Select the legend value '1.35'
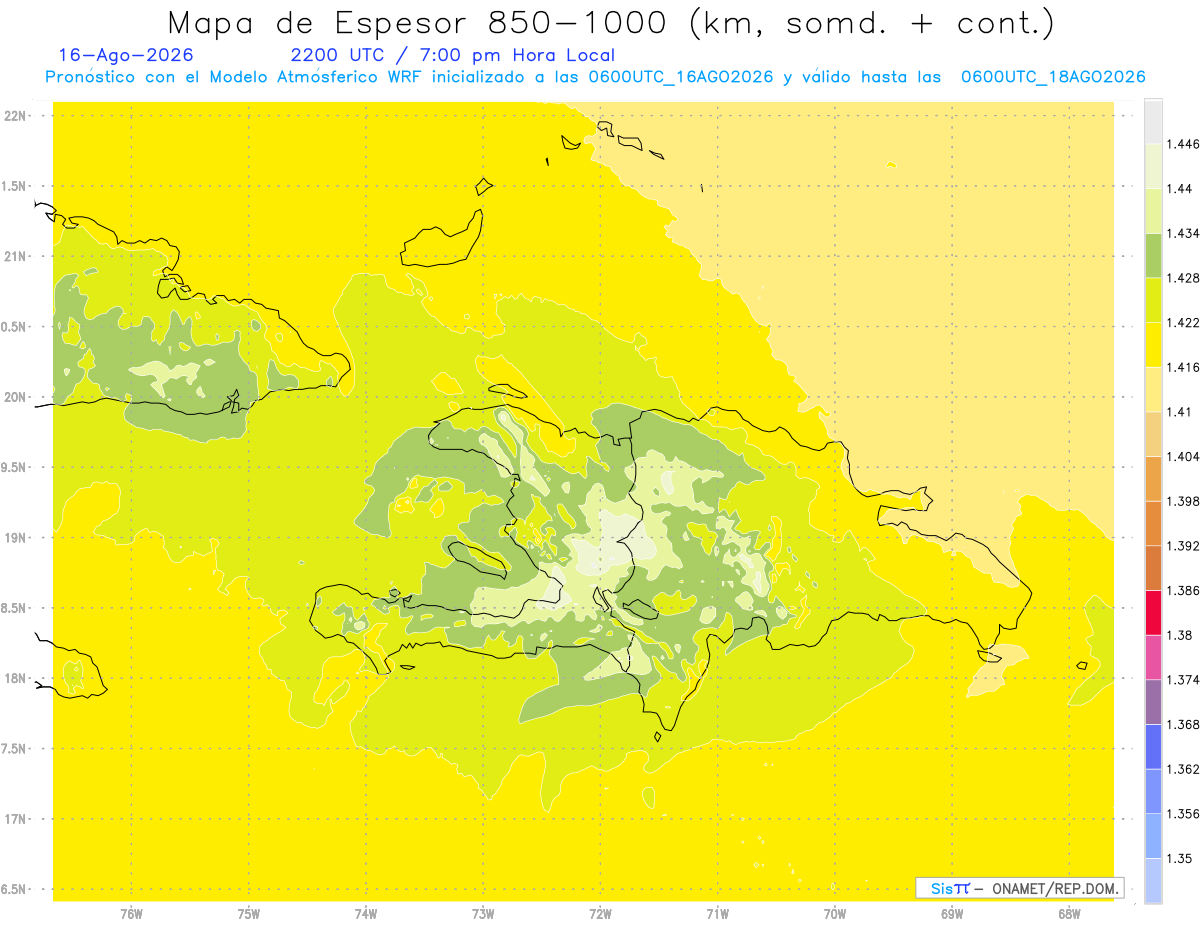This screenshot has height=927, width=1200. click(x=1180, y=858)
